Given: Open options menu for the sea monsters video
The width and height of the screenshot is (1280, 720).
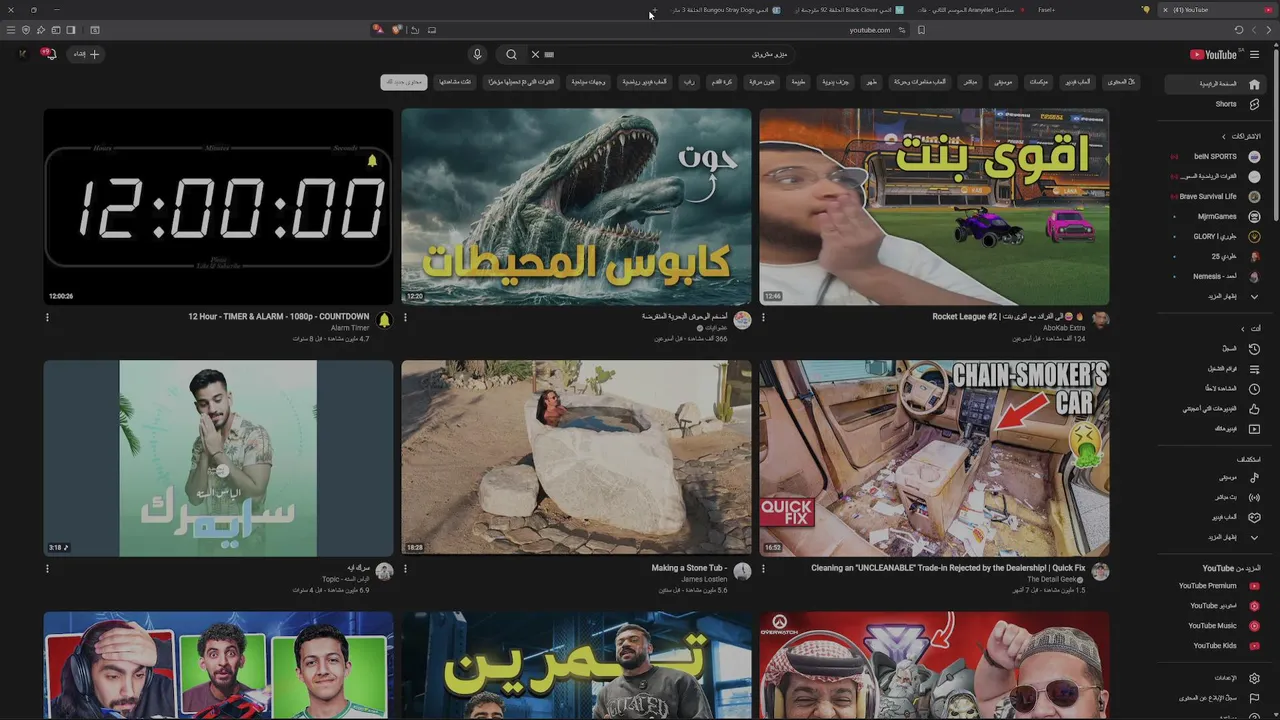Looking at the screenshot, I should (x=405, y=318).
